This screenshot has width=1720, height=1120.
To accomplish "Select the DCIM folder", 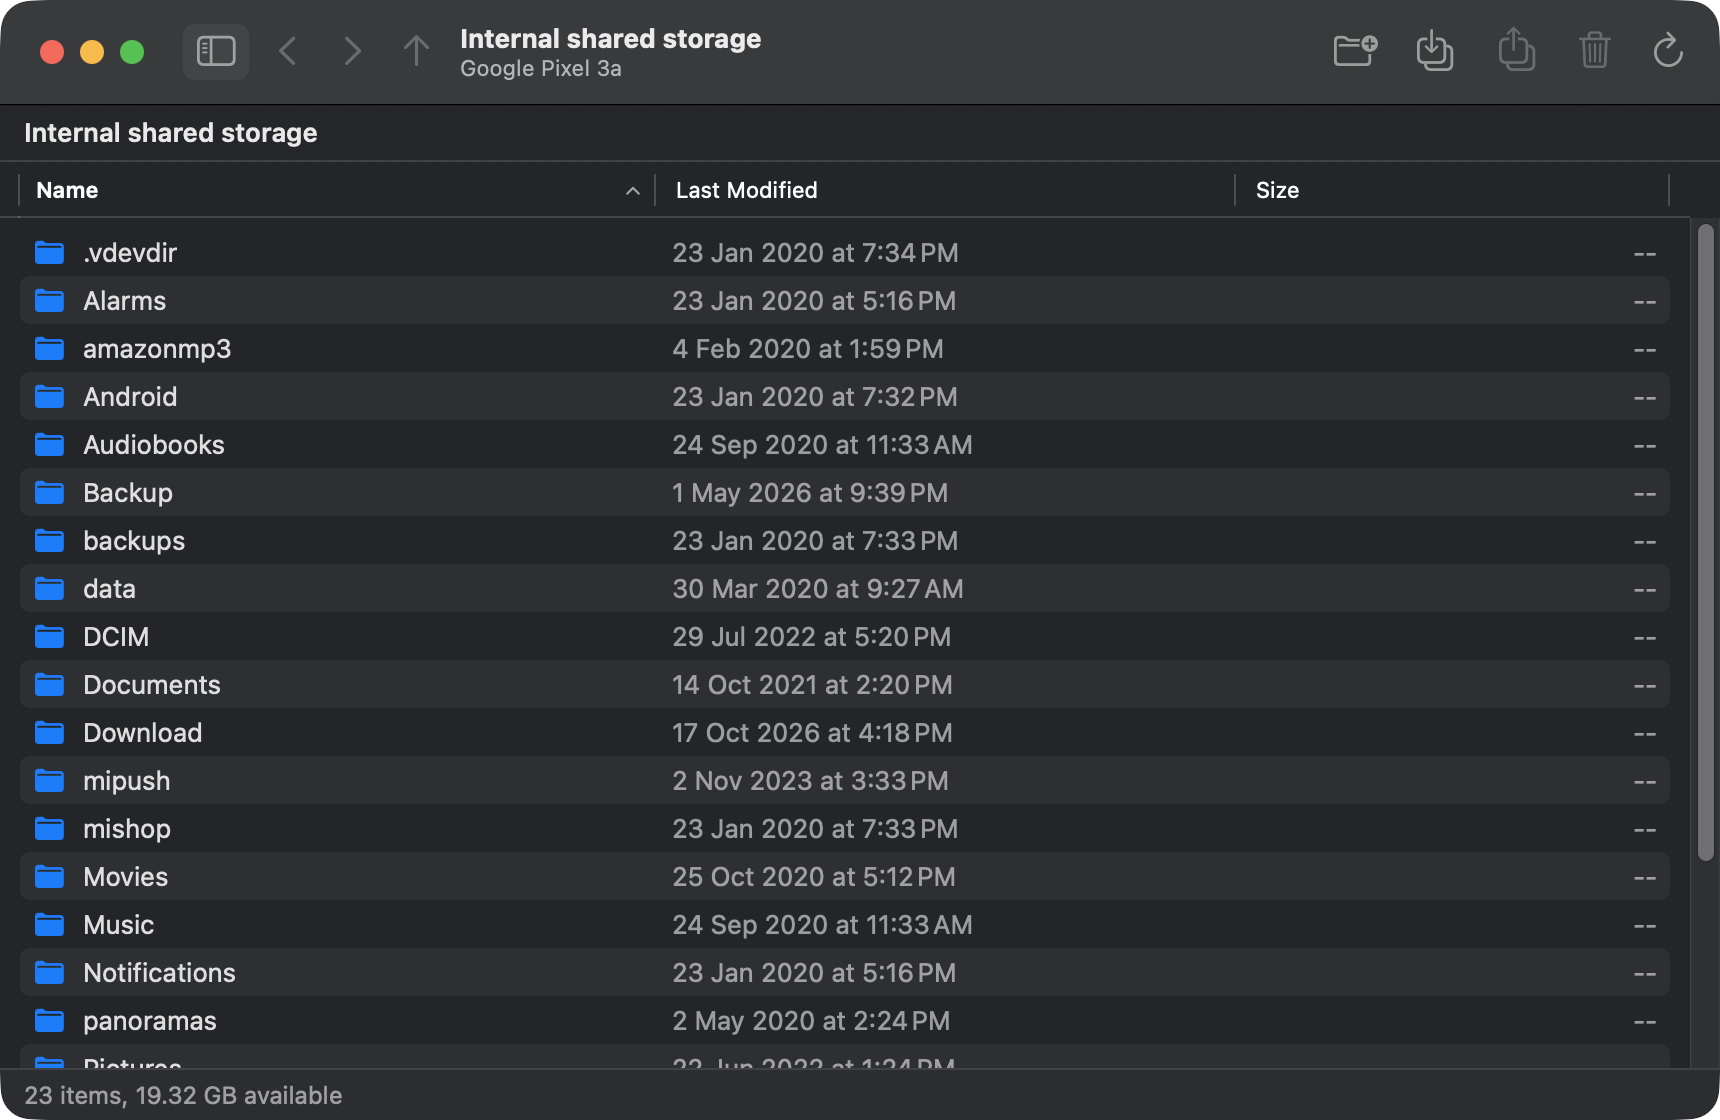I will click(x=844, y=637).
